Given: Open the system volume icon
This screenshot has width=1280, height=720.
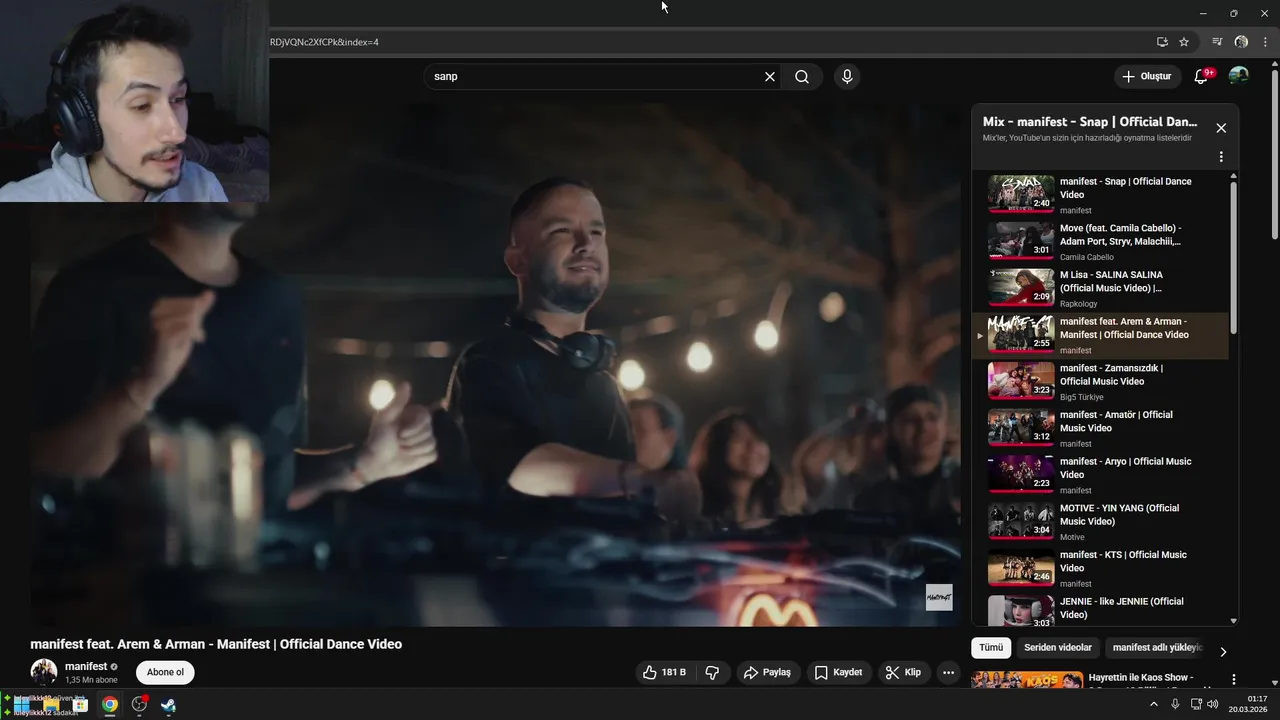Looking at the screenshot, I should pyautogui.click(x=1212, y=704).
